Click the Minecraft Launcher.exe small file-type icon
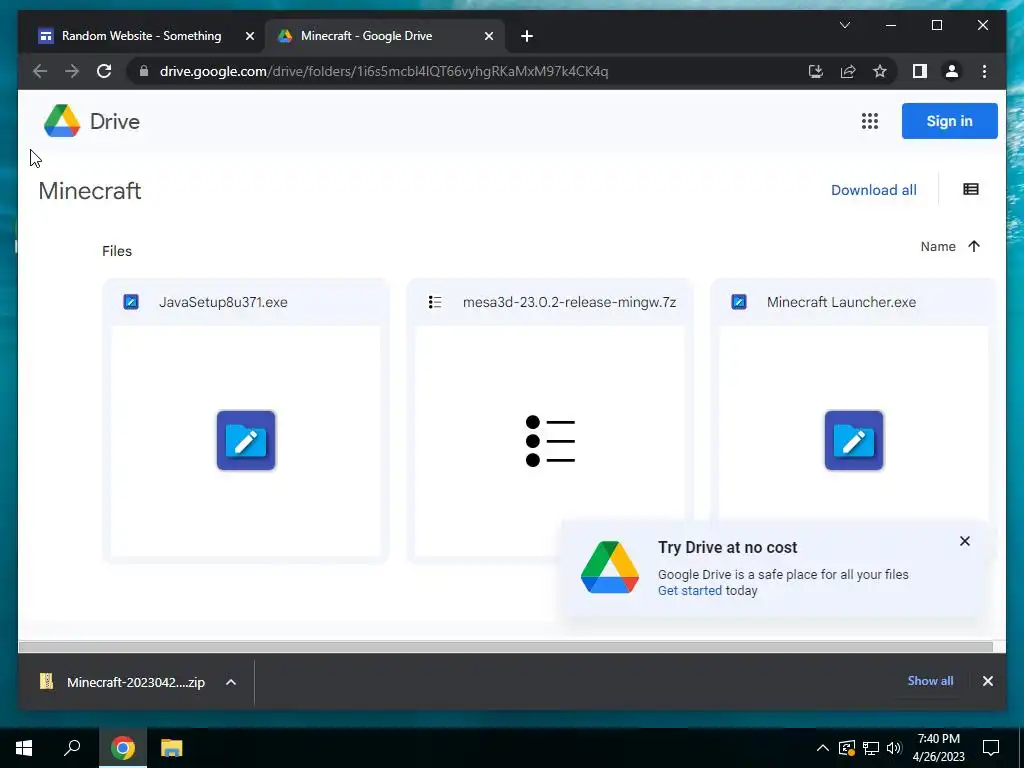The height and width of the screenshot is (768, 1024). [x=739, y=302]
